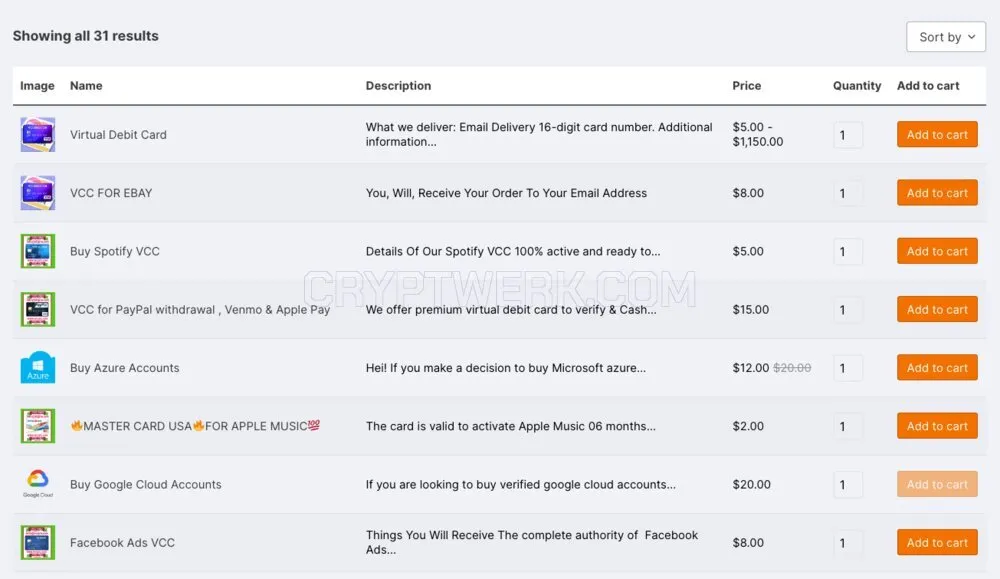The width and height of the screenshot is (1000, 579).
Task: Click the $2.00 price for Apple Music card
Action: pyautogui.click(x=748, y=426)
